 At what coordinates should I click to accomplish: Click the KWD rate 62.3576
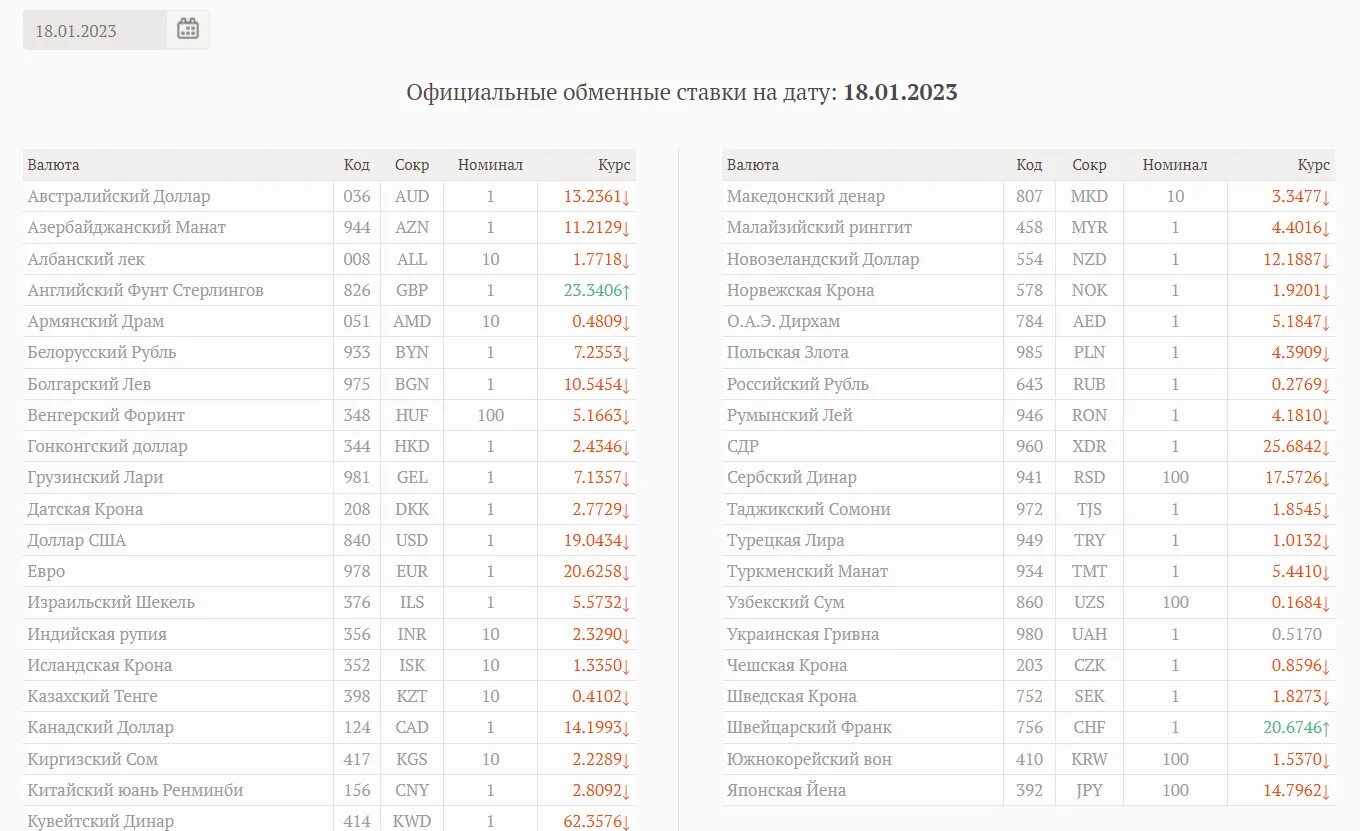tap(597, 822)
